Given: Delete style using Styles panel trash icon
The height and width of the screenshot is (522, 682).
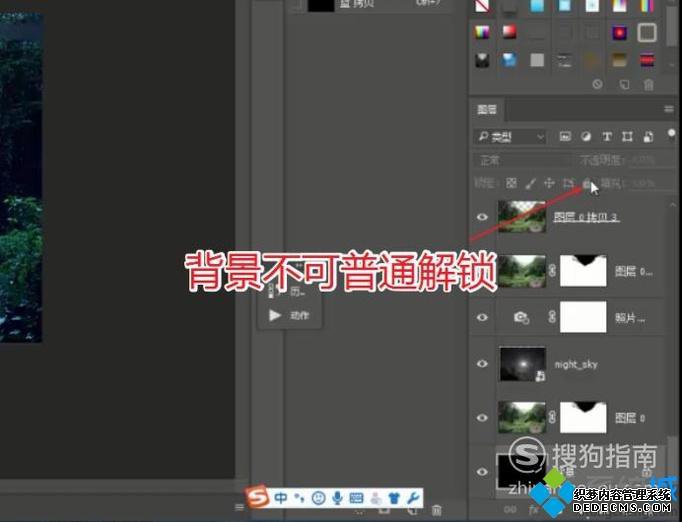Looking at the screenshot, I should (649, 84).
